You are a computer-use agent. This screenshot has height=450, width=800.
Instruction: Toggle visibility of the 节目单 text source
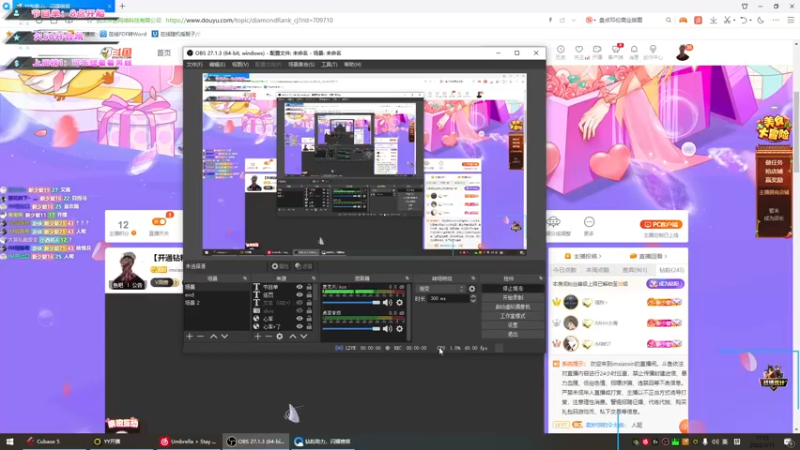299,287
